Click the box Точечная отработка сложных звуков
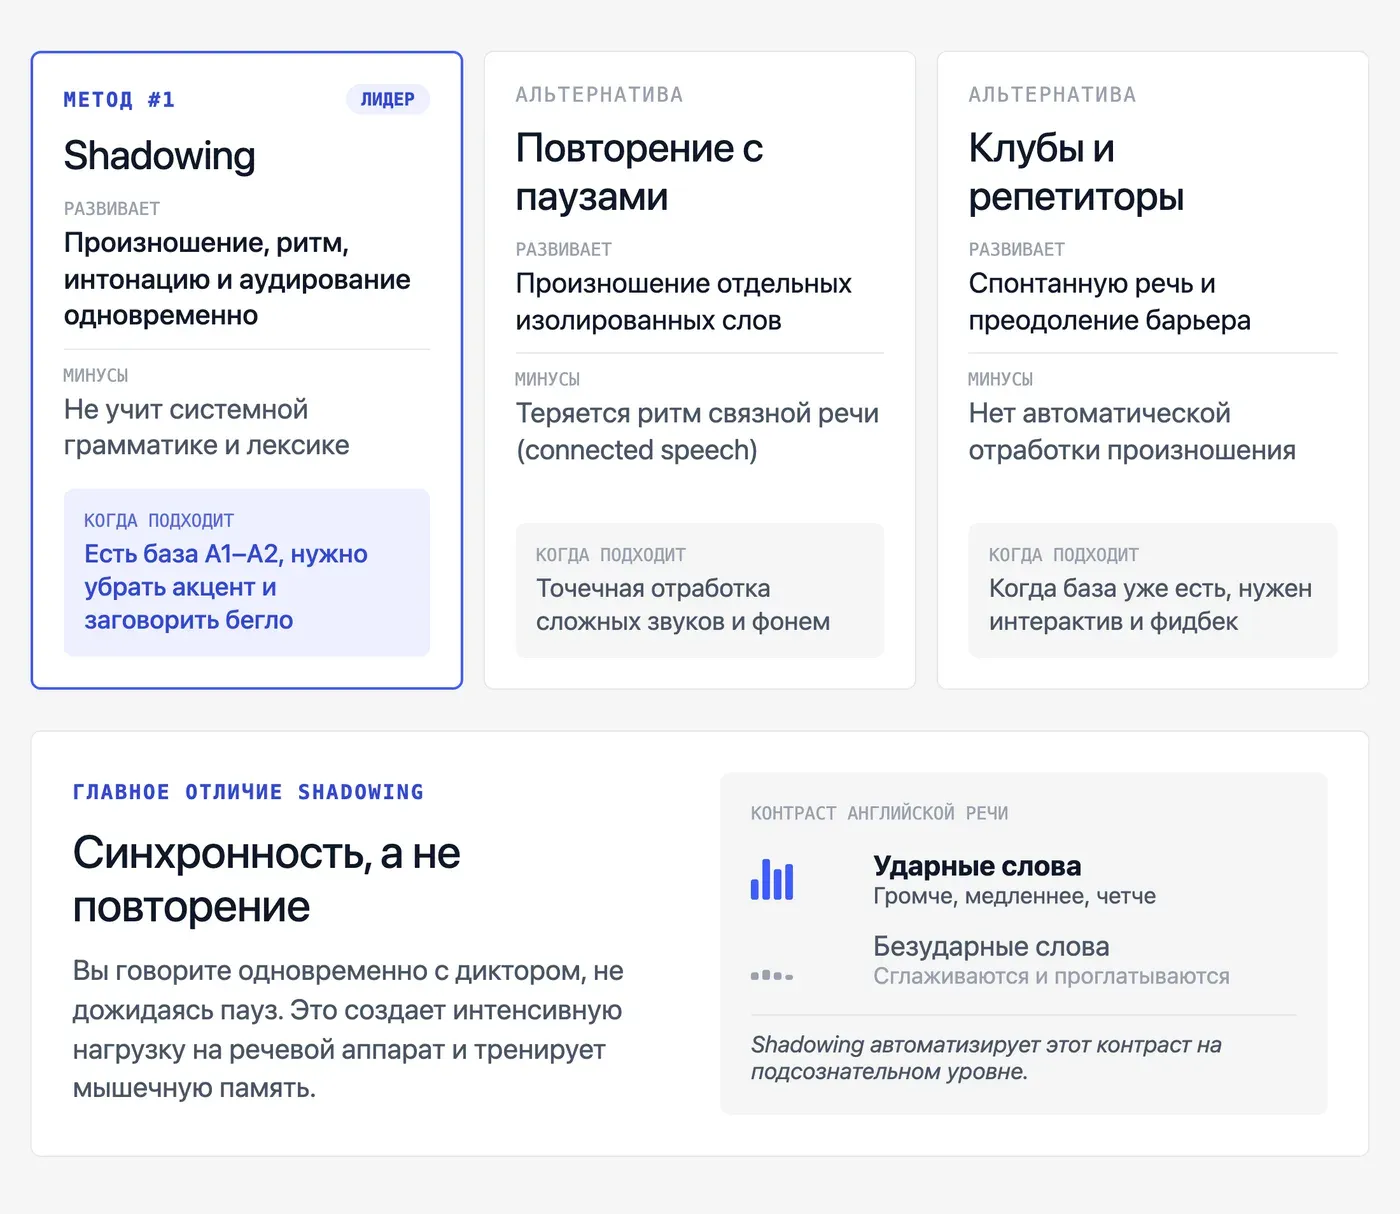 click(700, 590)
